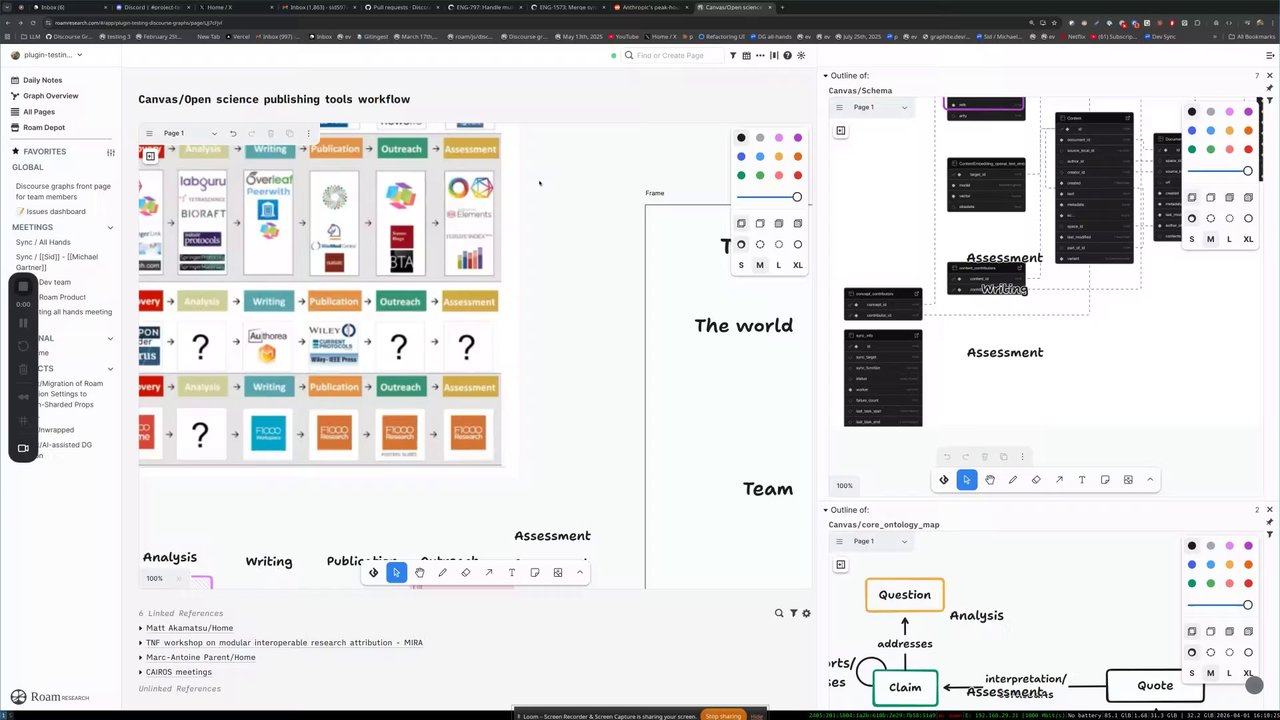Choose size S in Canvas/Schema style panel
Viewport: 1280px width, 720px height.
(1192, 239)
